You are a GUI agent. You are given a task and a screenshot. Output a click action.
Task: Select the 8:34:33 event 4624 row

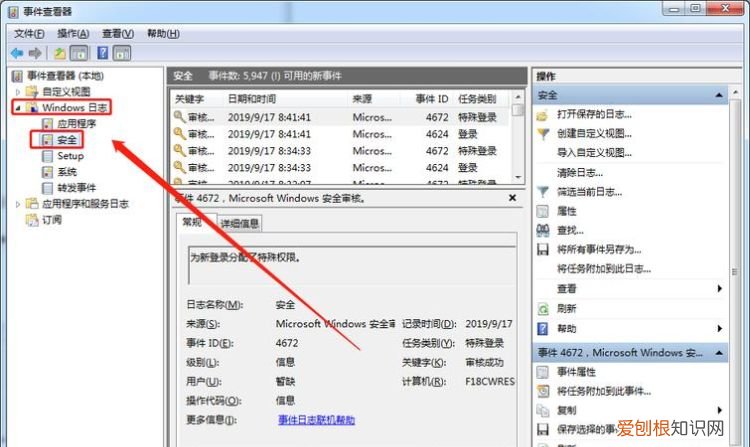[x=341, y=167]
